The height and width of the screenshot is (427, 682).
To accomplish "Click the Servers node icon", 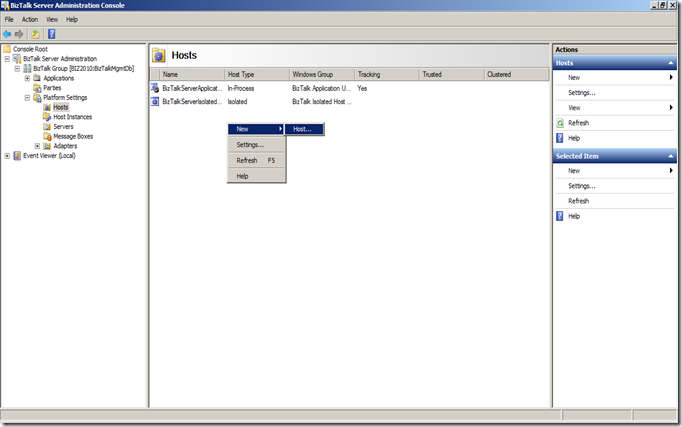I will [x=47, y=127].
